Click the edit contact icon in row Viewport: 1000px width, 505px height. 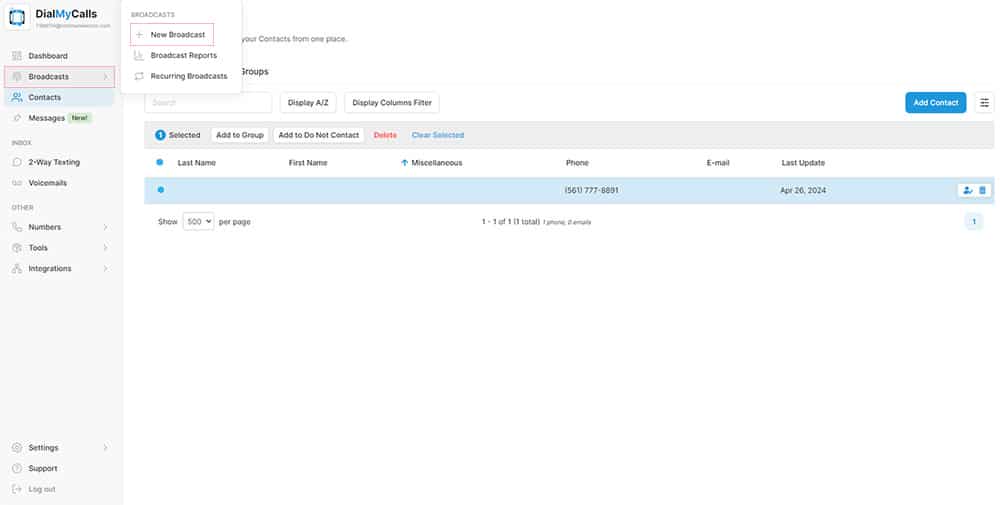(967, 190)
